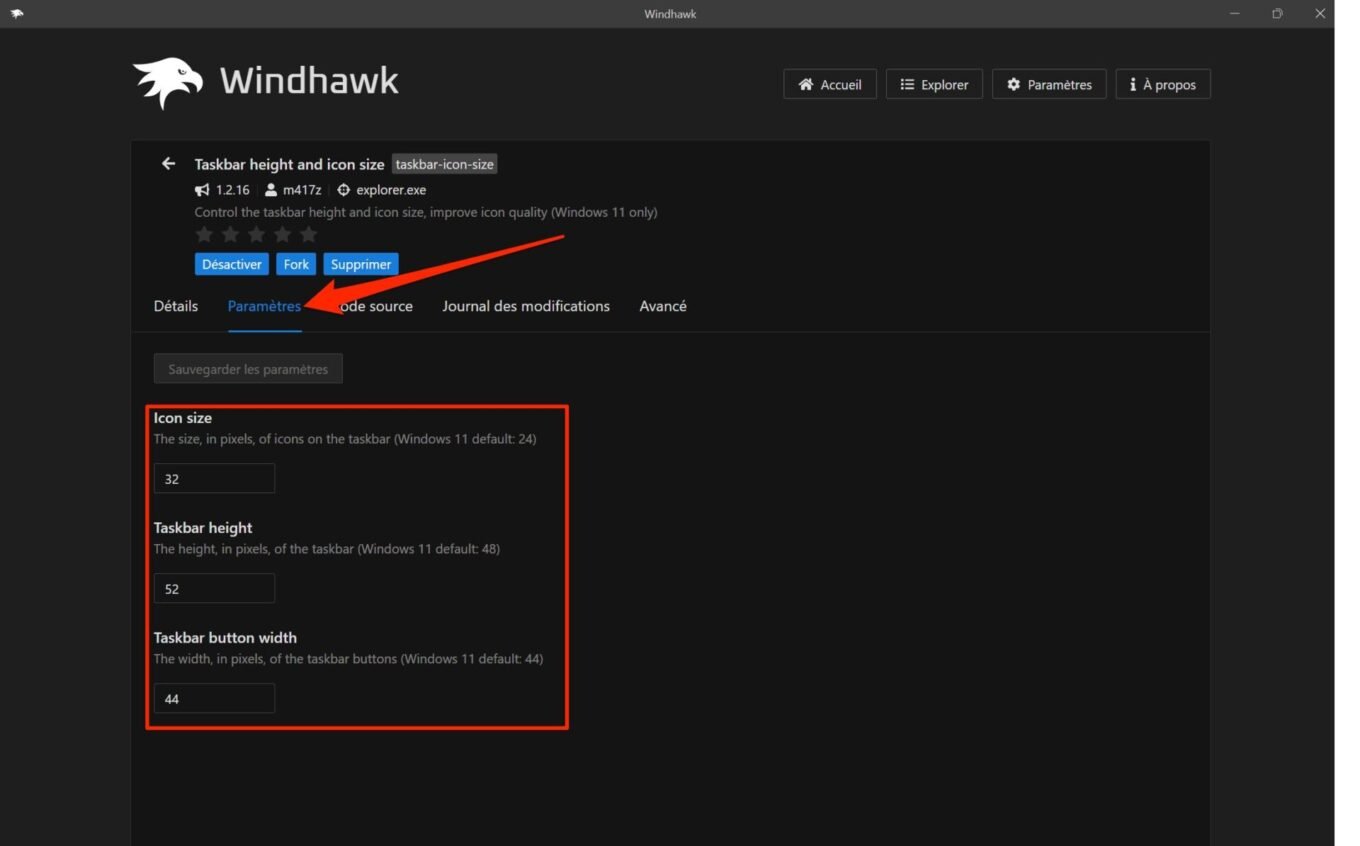Click the taskbar-icon-size mod ID tag
The width and height of the screenshot is (1360, 846).
(444, 164)
